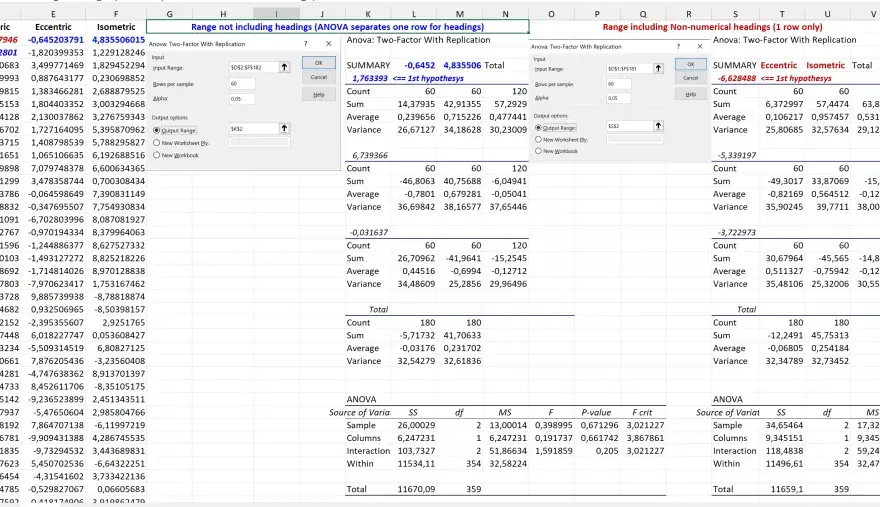
Task: Select column M header
Action: (460, 14)
